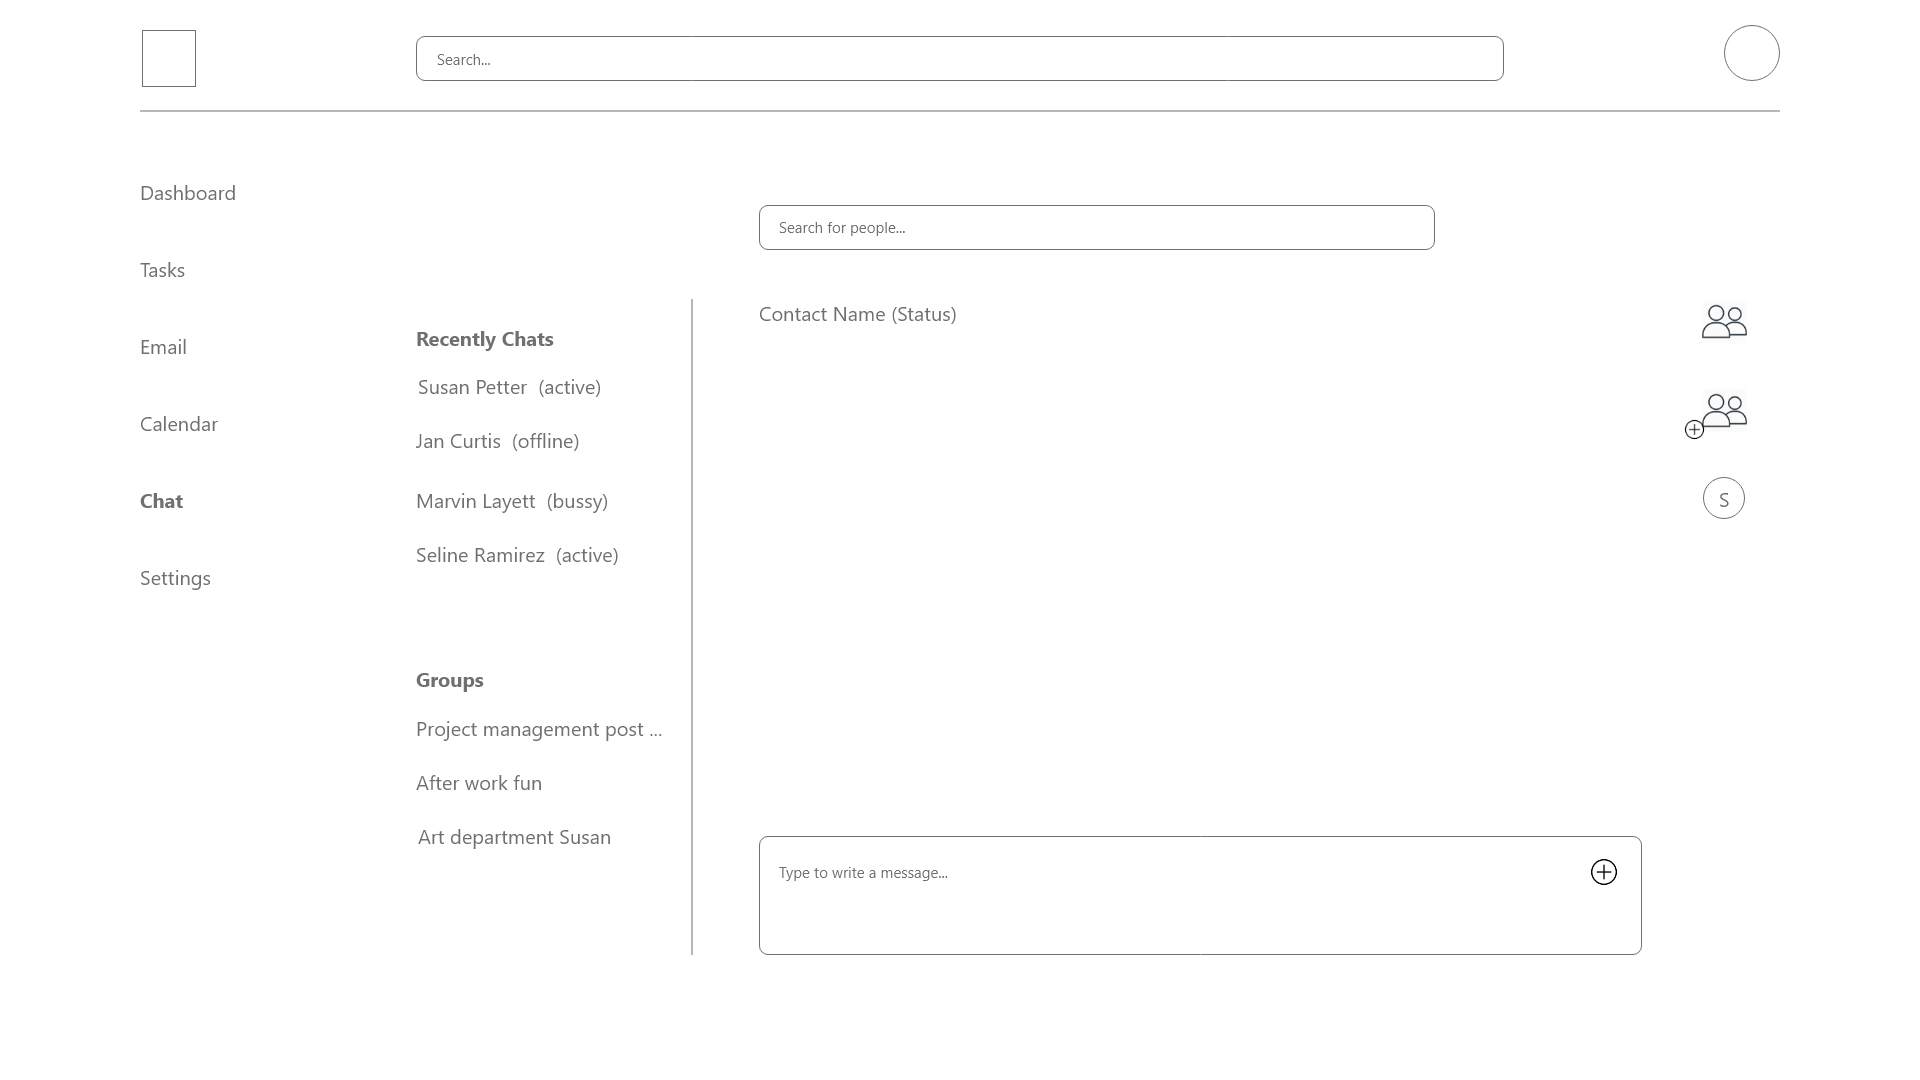Select the Chat navigation item

point(161,501)
